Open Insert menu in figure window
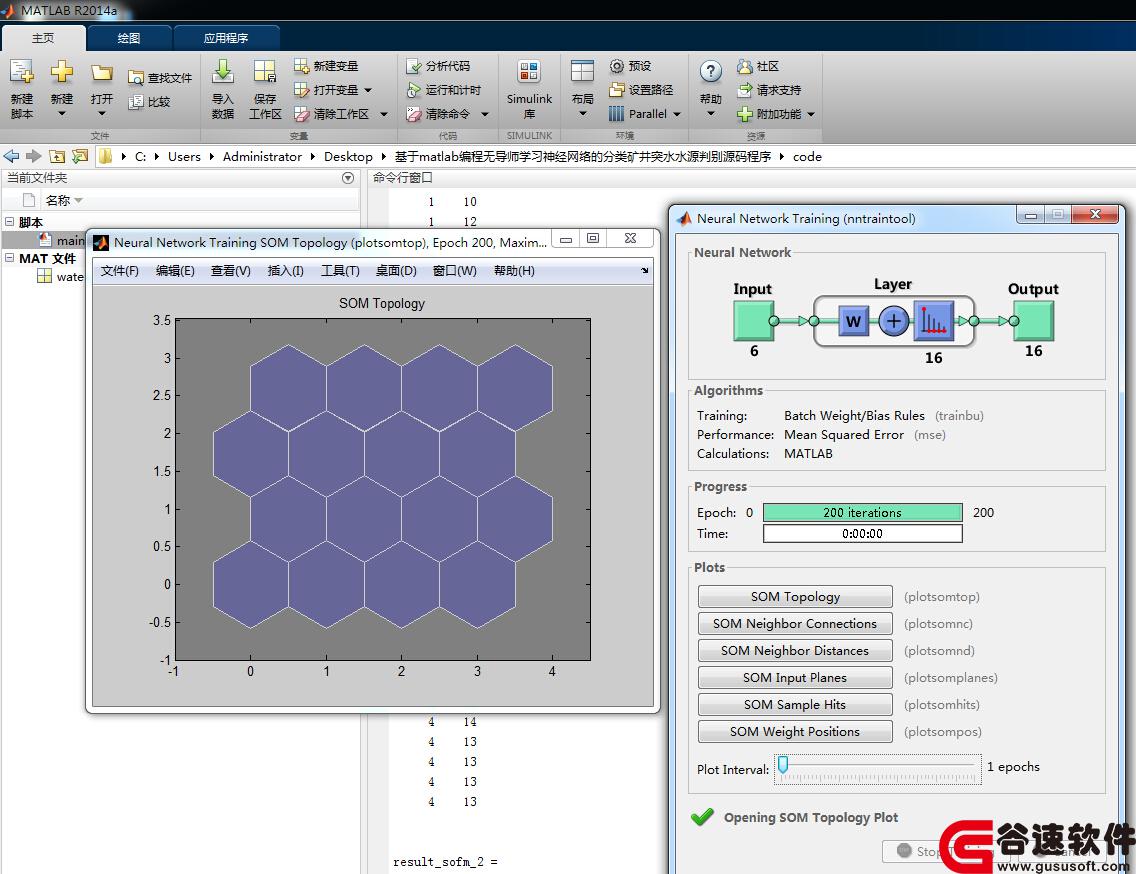Screen dimensions: 1136x874 point(285,271)
